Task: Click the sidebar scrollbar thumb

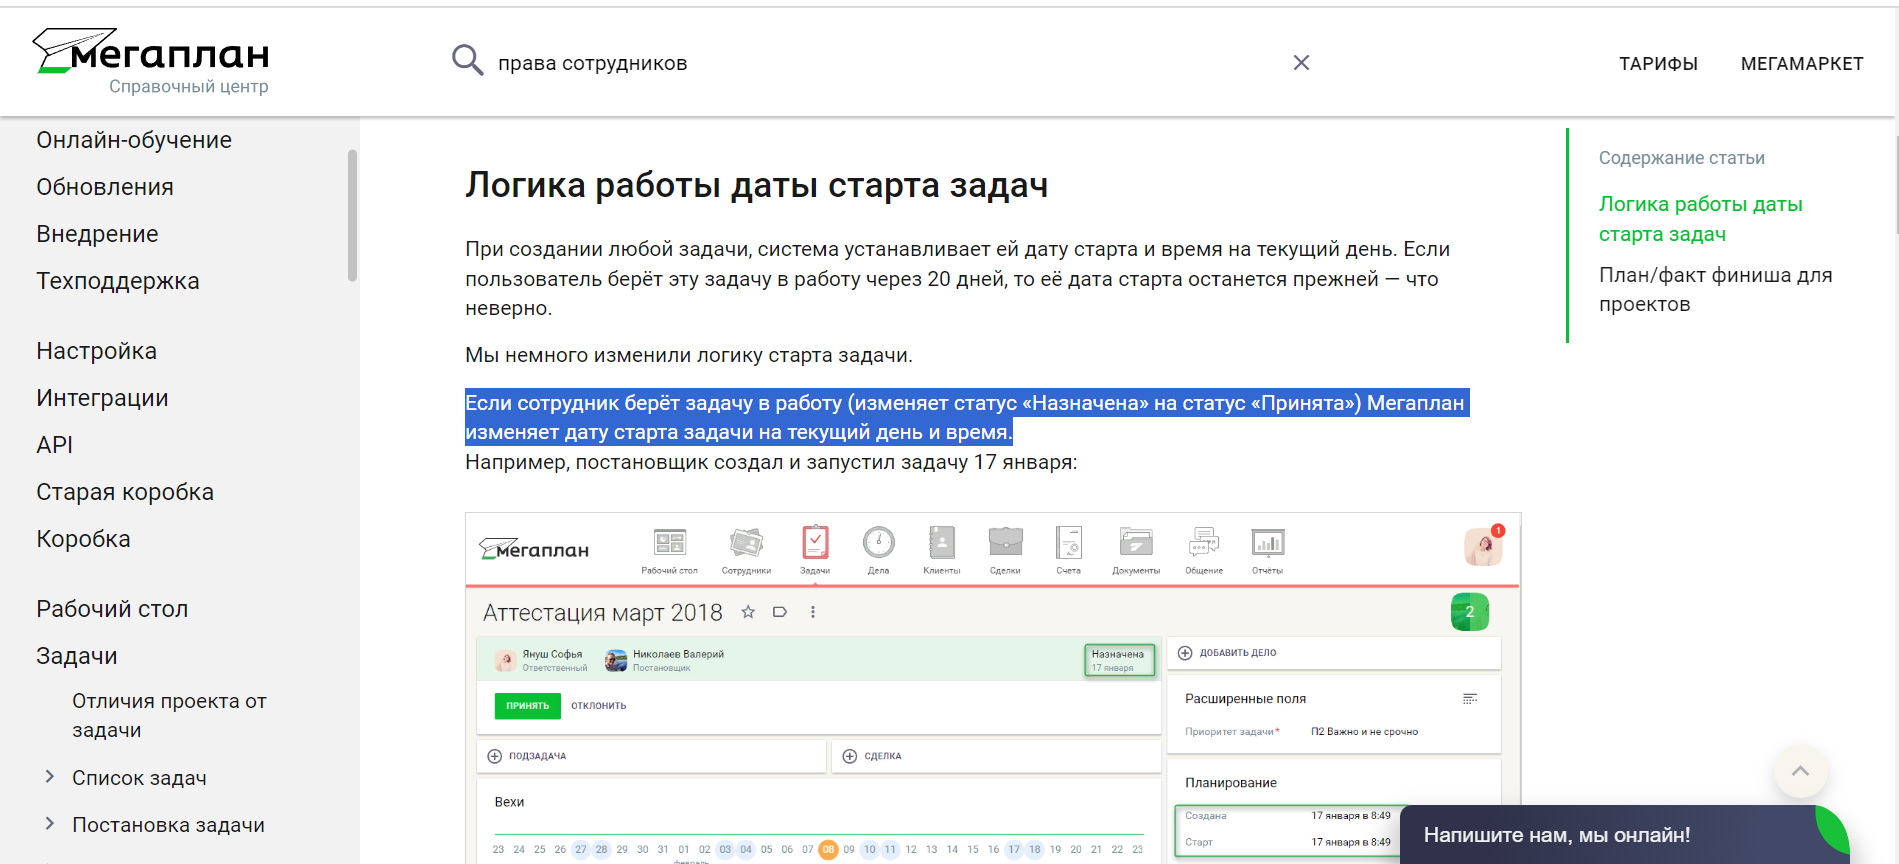Action: tap(352, 215)
